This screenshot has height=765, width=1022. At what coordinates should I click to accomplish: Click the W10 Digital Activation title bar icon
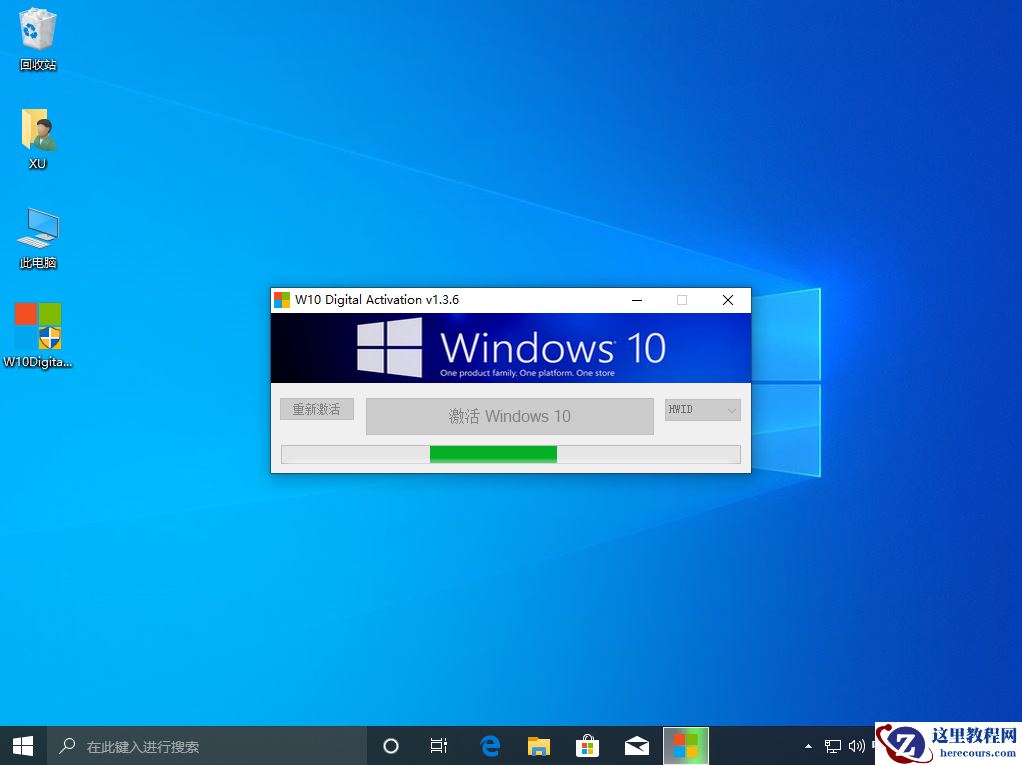pyautogui.click(x=282, y=300)
